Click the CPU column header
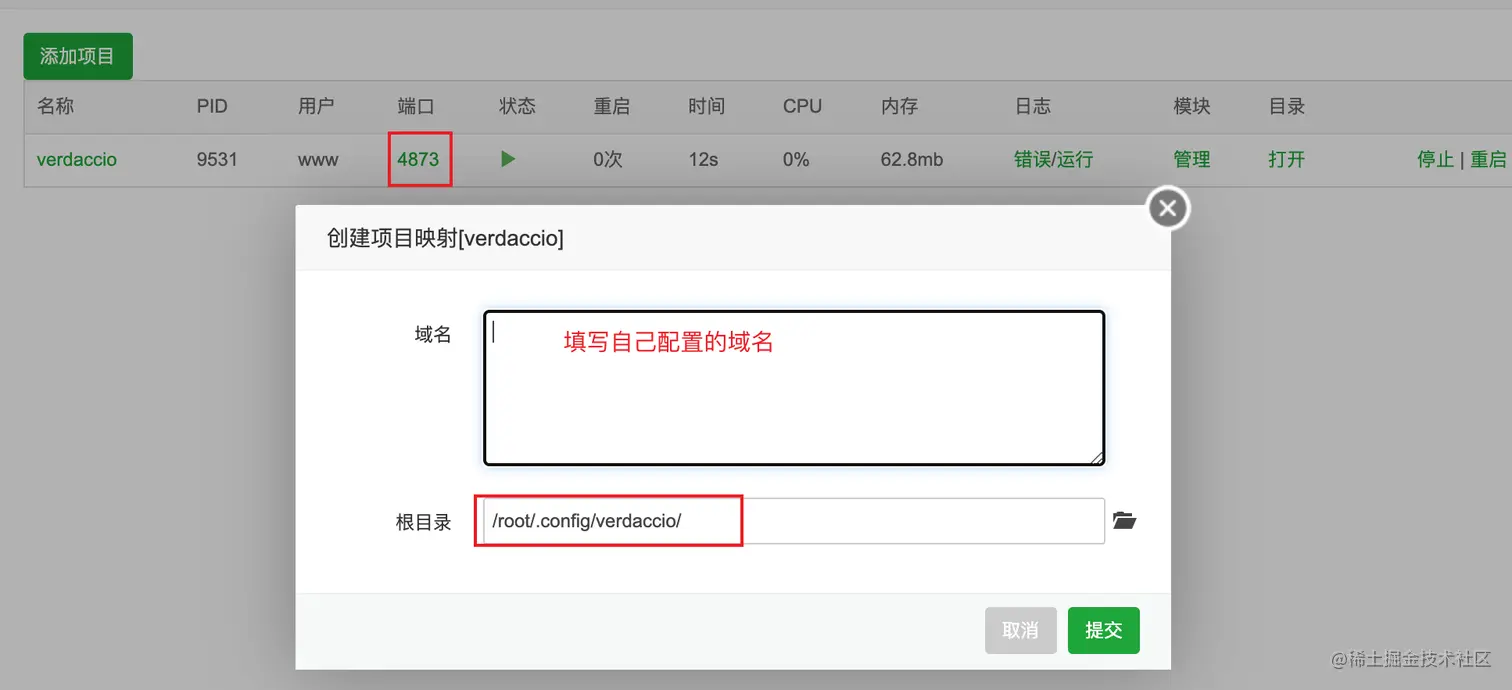The image size is (1512, 690). click(802, 106)
